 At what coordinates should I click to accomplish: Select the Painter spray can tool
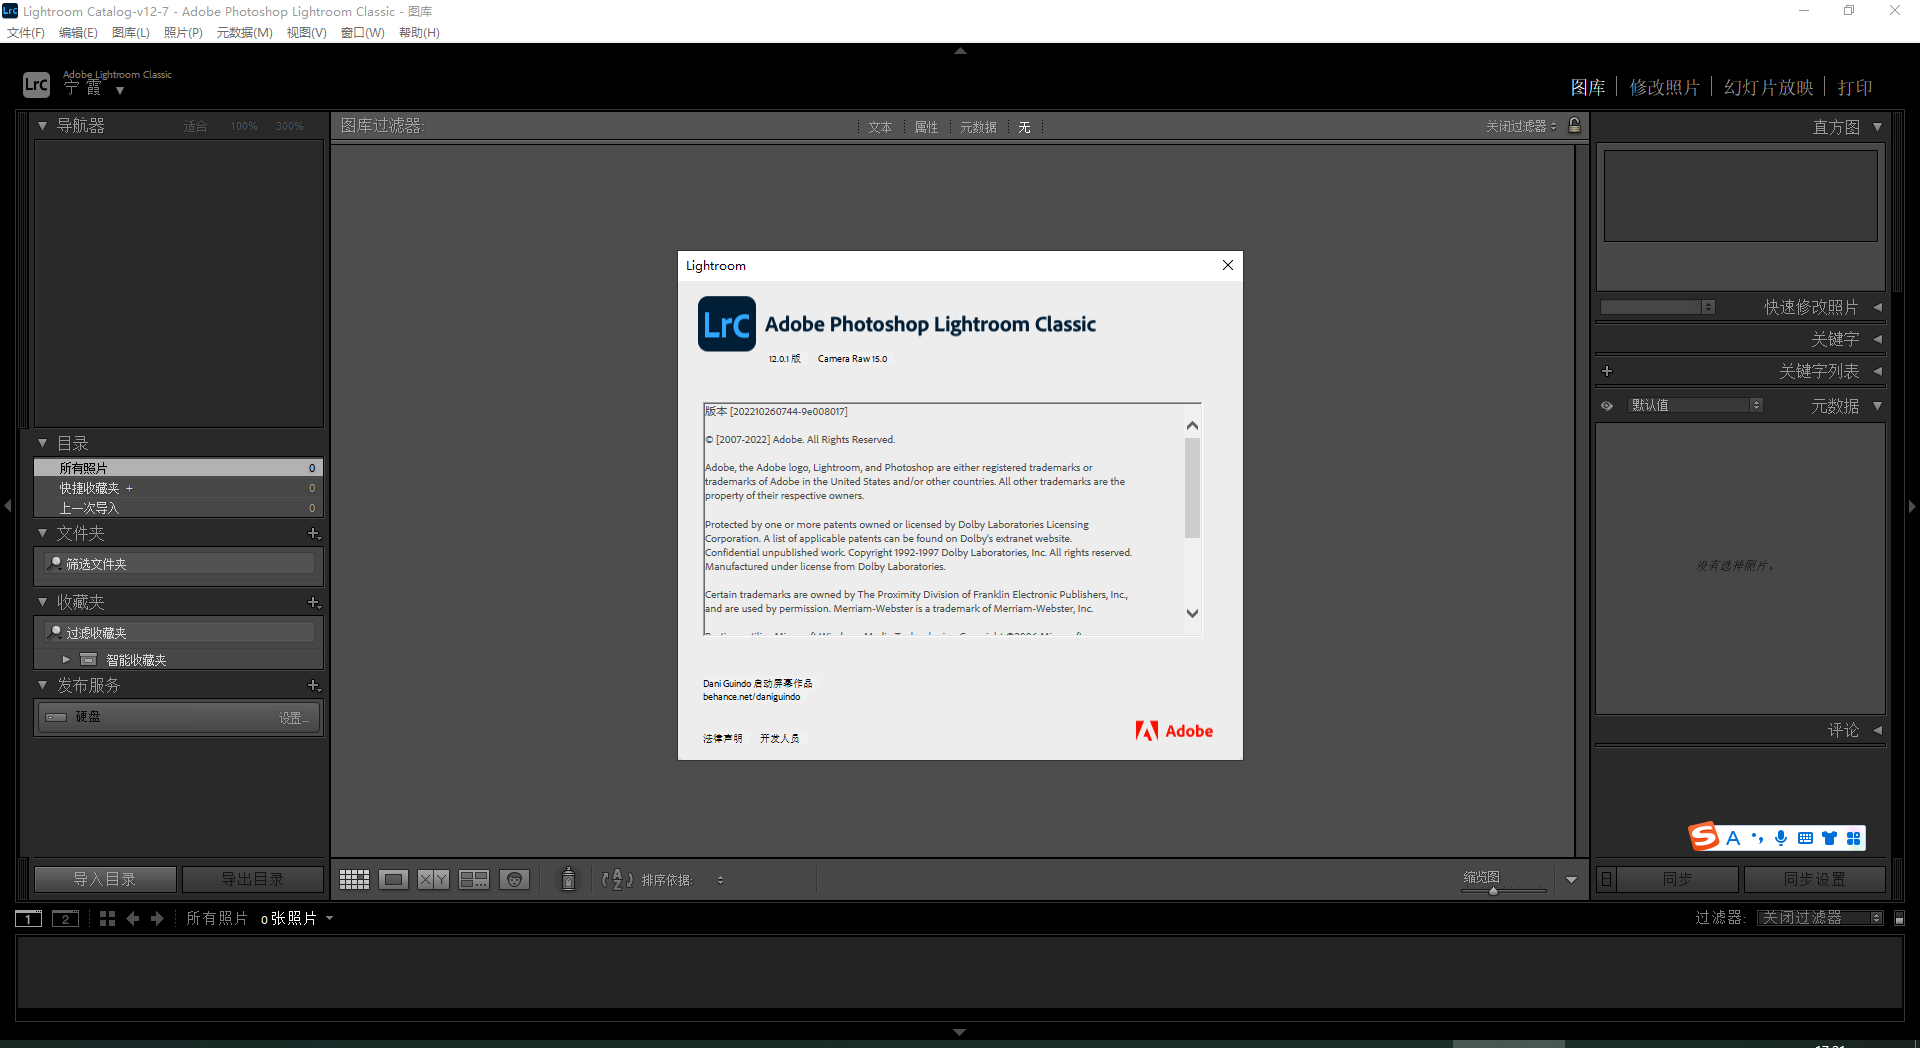pyautogui.click(x=568, y=880)
